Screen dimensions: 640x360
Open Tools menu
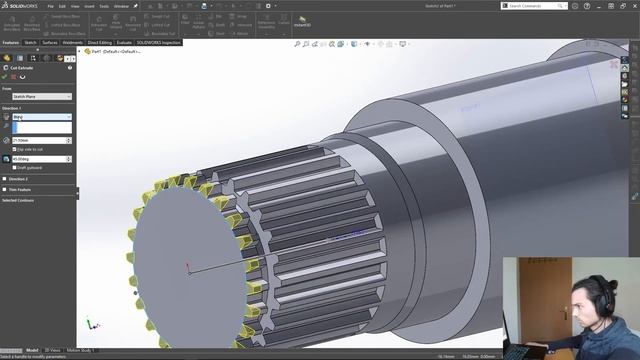click(104, 6)
